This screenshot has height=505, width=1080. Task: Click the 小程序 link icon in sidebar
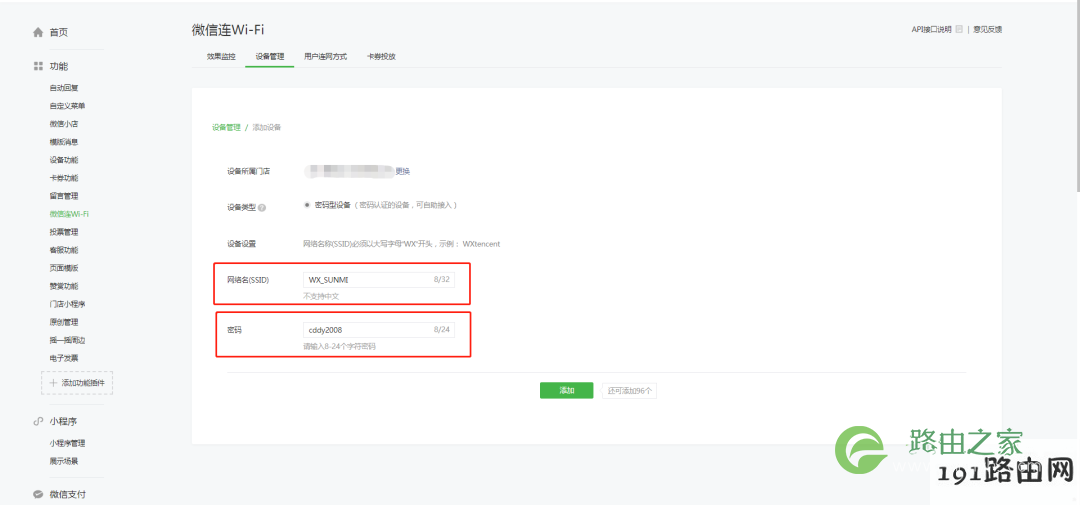coord(39,421)
